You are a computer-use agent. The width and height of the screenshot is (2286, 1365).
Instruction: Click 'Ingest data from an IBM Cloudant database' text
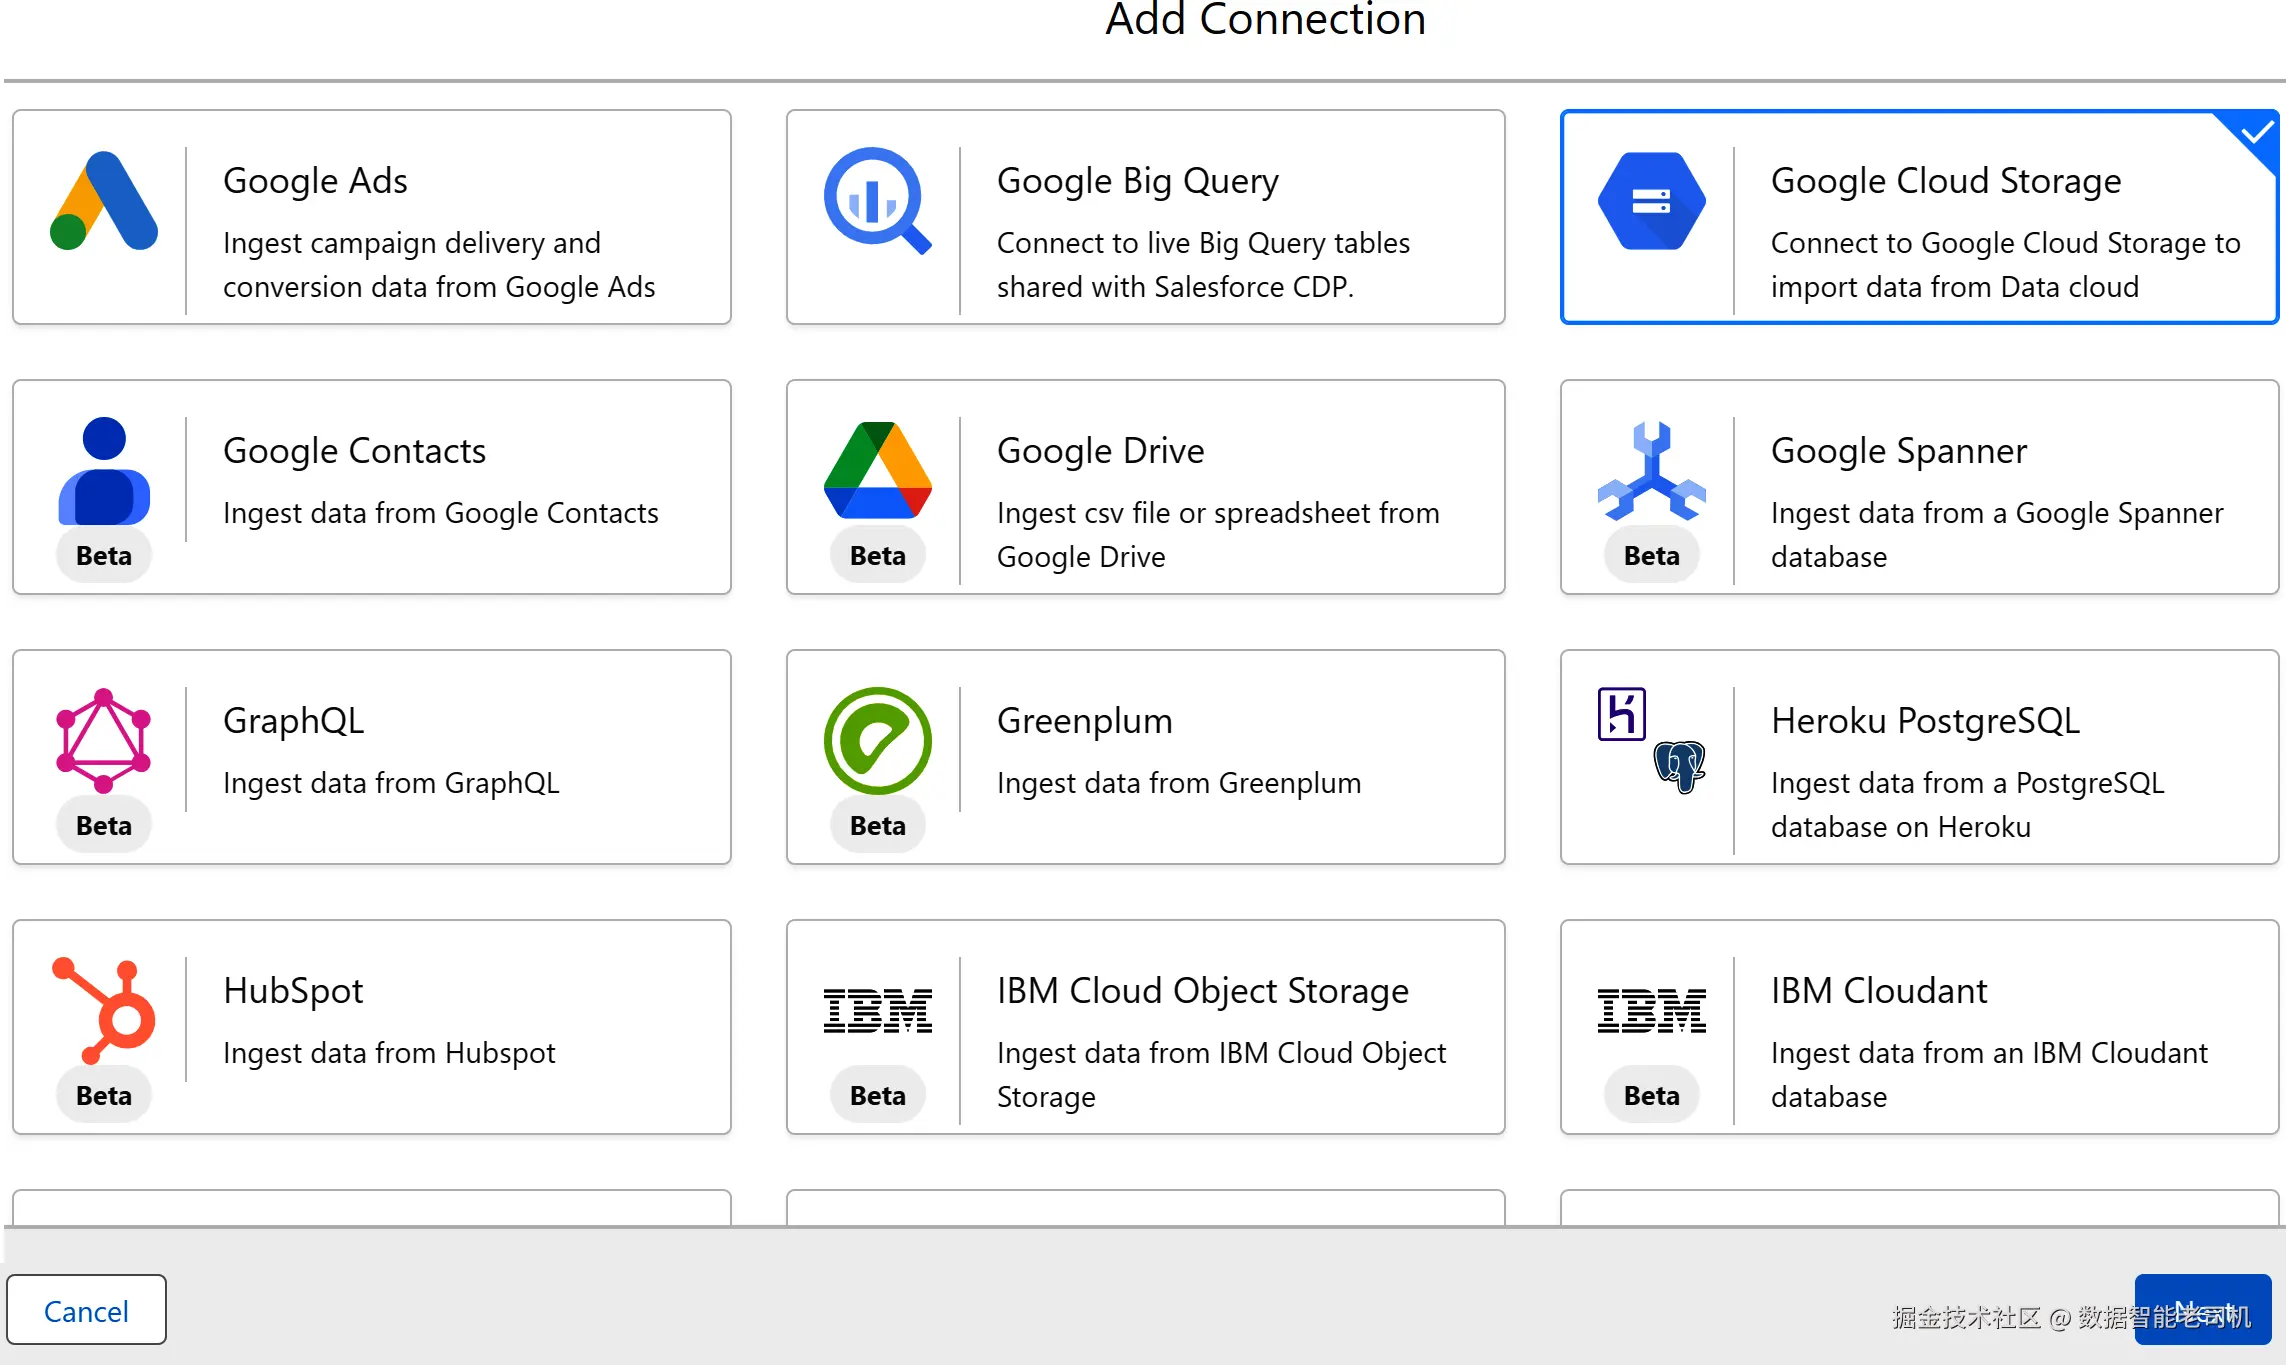1989,1074
